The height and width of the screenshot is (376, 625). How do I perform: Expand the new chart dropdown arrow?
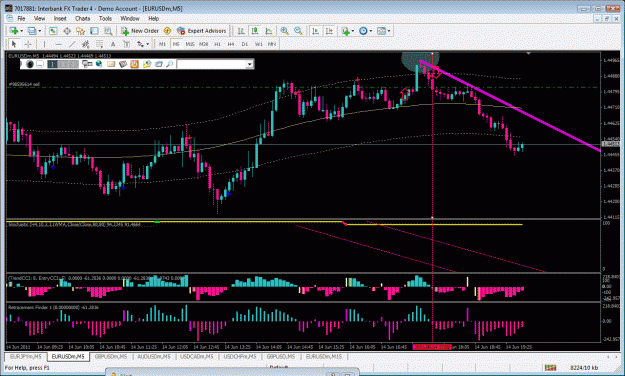tap(21, 31)
